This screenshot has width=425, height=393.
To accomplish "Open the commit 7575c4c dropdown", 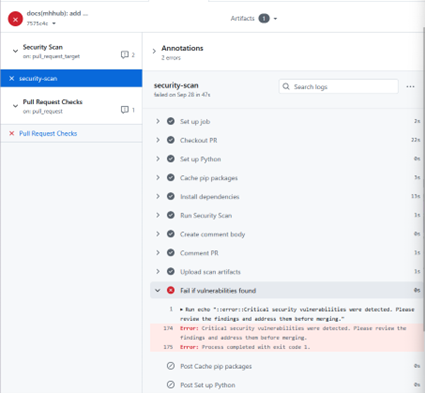I will click(x=54, y=23).
